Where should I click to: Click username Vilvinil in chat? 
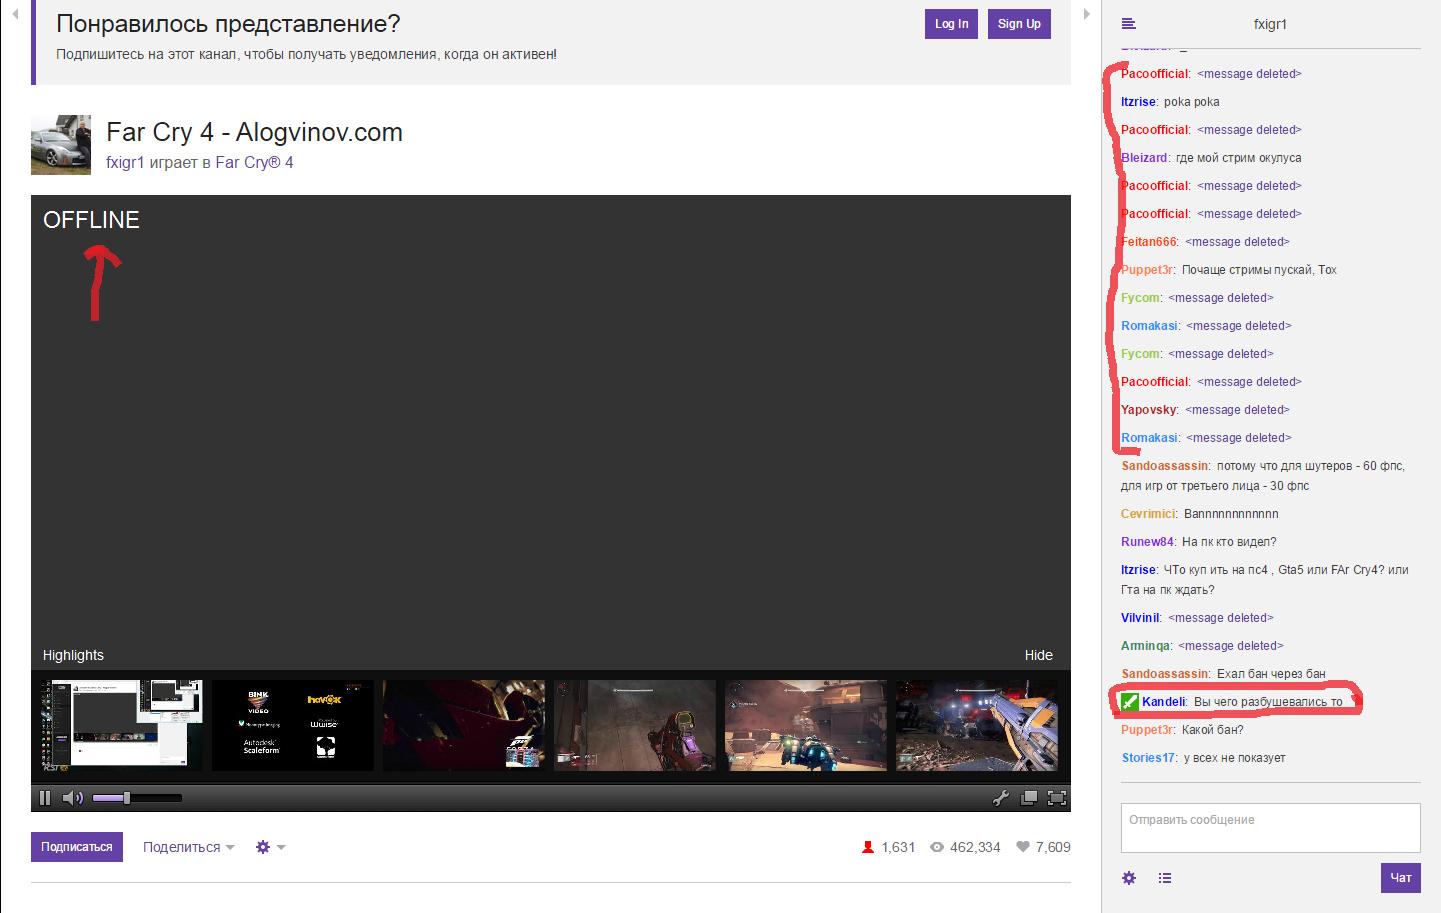coord(1140,618)
